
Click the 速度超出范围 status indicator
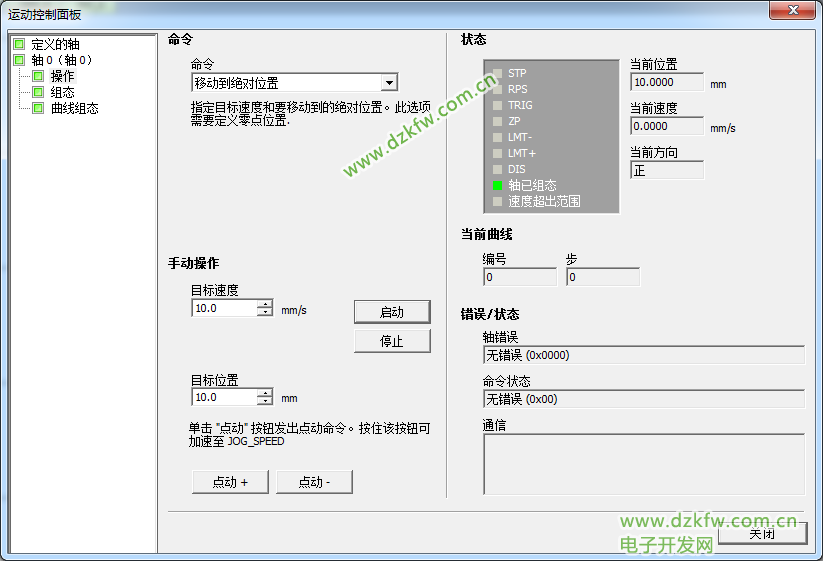497,201
